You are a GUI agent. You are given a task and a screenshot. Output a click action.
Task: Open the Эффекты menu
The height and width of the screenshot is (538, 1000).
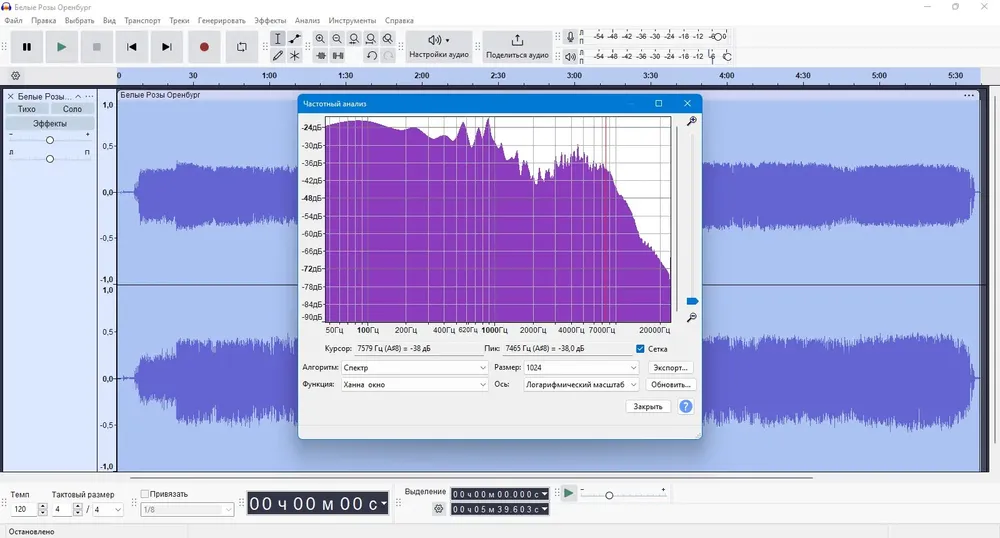click(270, 20)
